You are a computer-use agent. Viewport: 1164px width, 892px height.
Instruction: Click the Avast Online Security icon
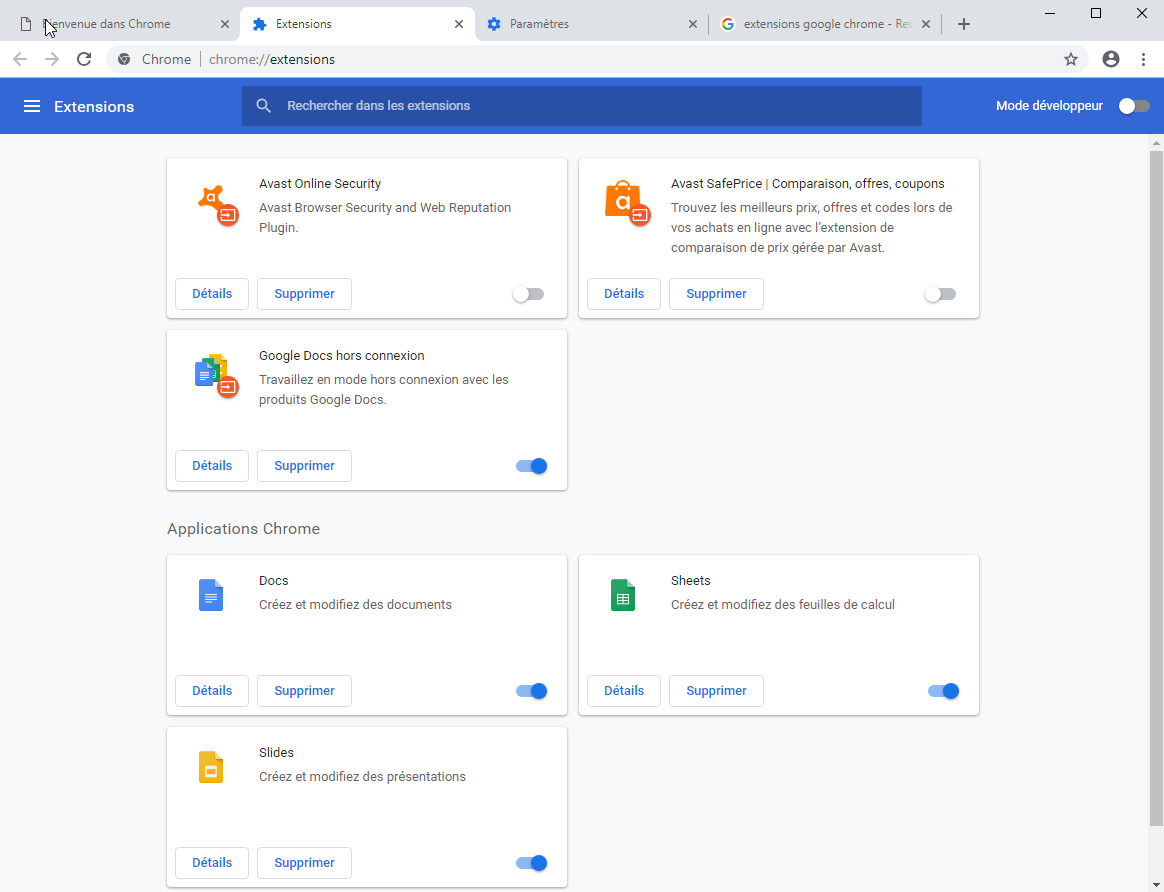217,204
